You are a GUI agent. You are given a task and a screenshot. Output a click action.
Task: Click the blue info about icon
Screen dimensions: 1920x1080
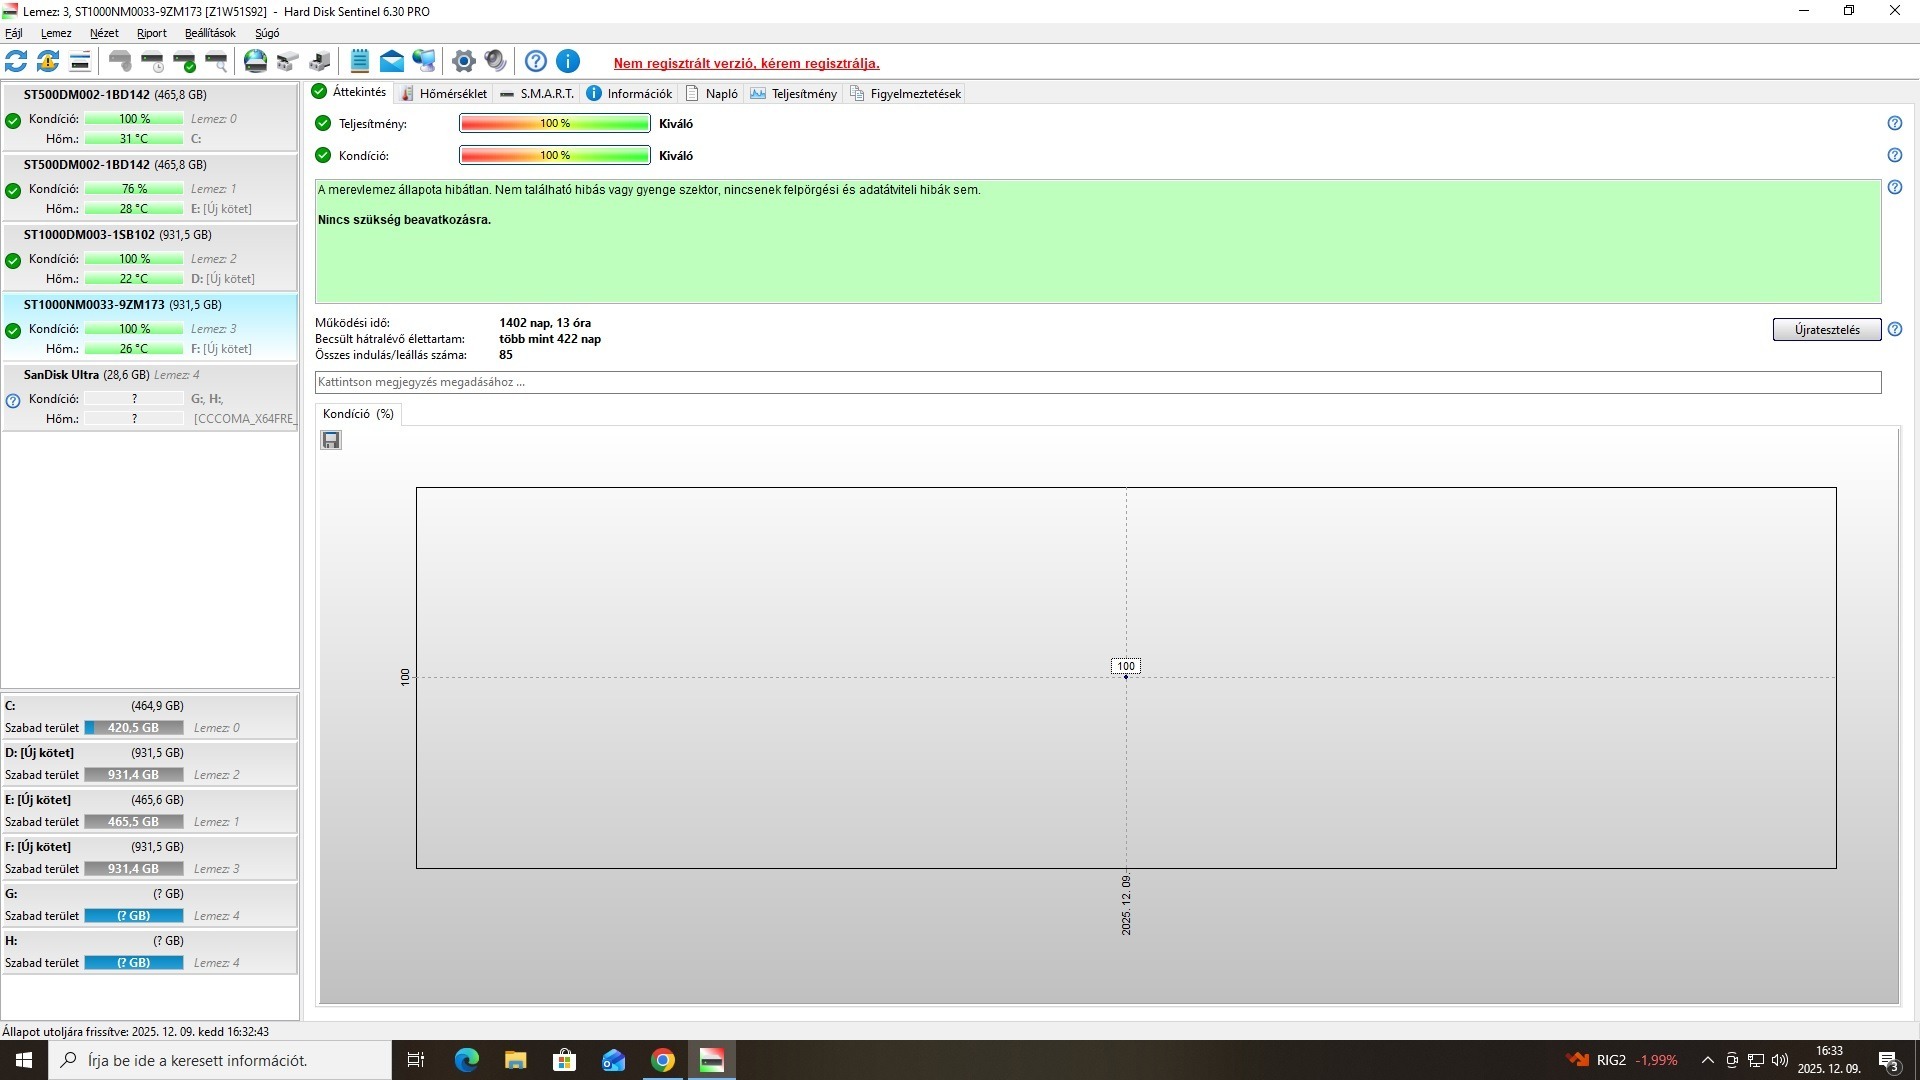pyautogui.click(x=568, y=62)
